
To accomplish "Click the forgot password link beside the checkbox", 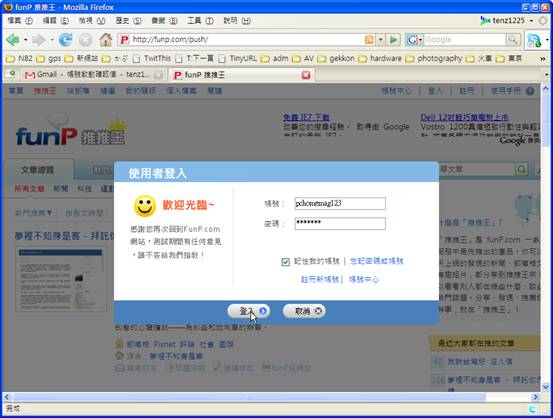I will [377, 261].
